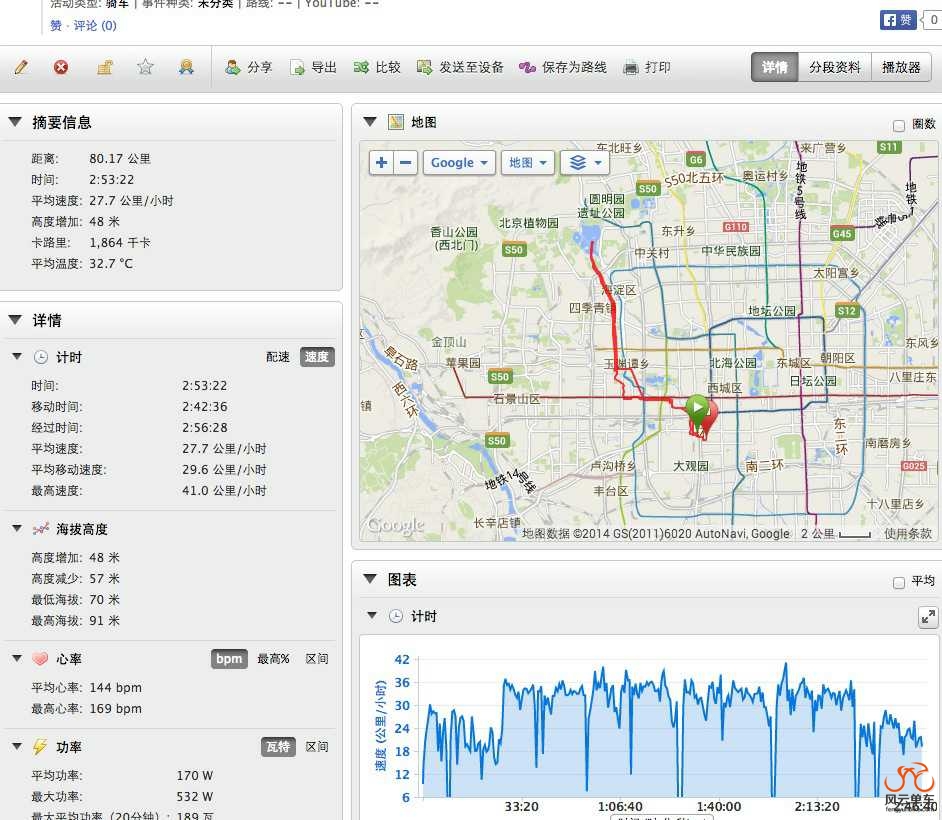This screenshot has width=942, height=820.
Task: Click the 导出 export button
Action: coord(313,67)
